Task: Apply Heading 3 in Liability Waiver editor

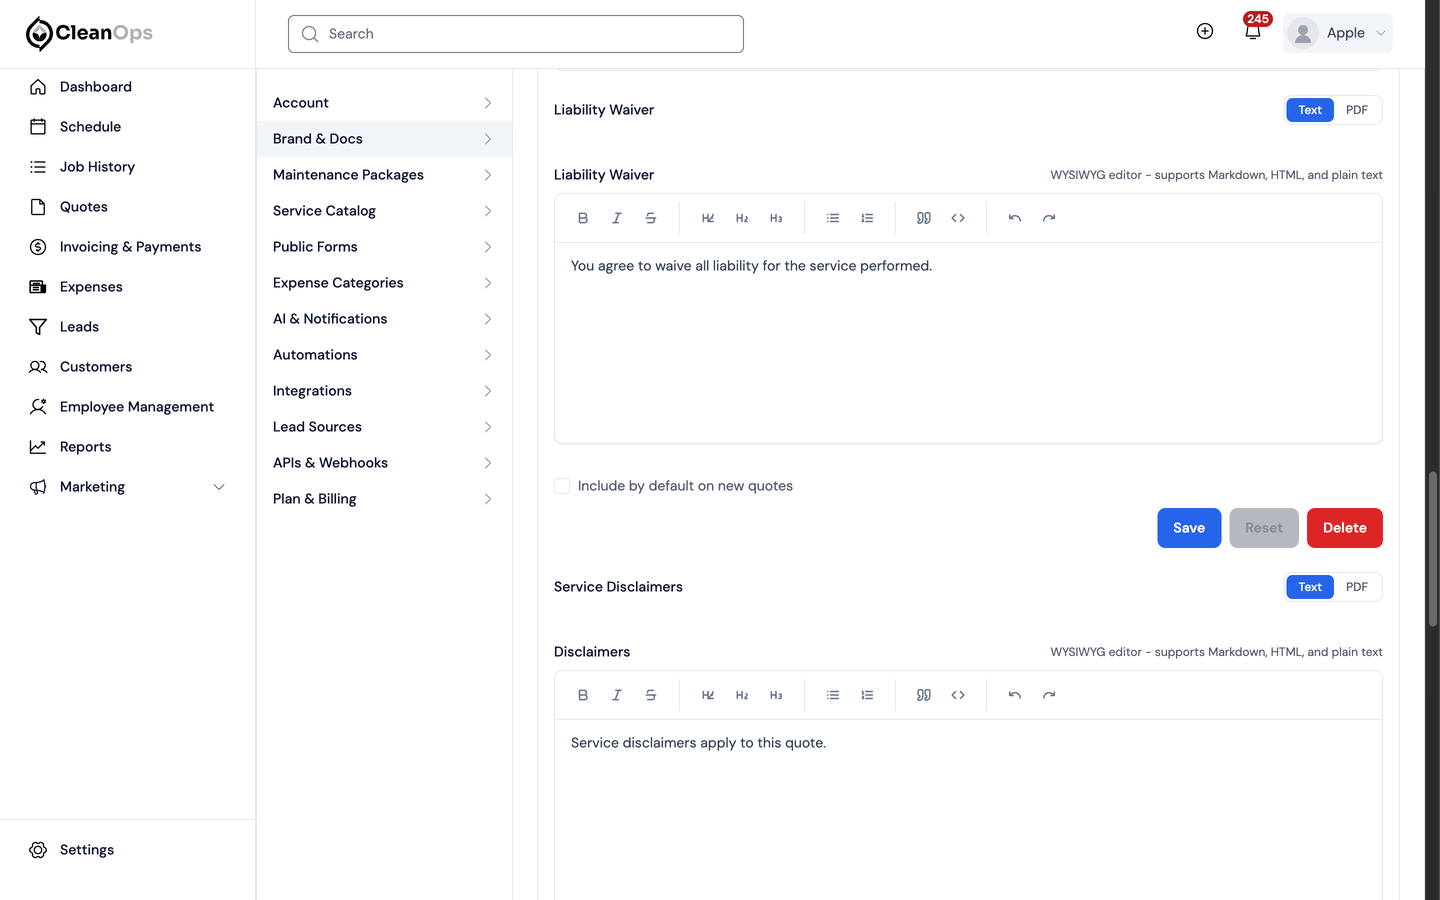Action: coord(776,218)
